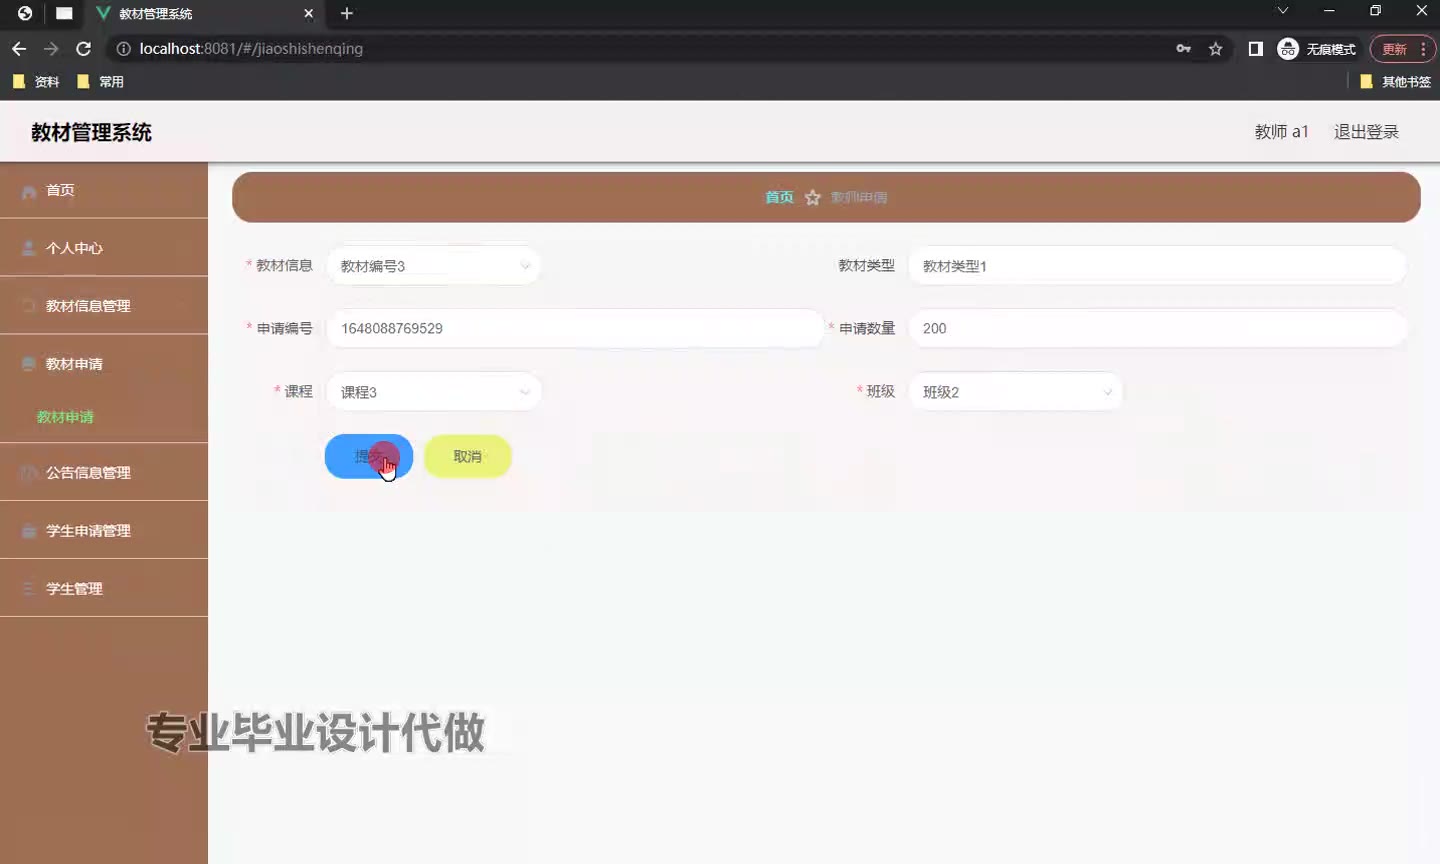This screenshot has height=864, width=1440.
Task: Click the person icon beside 个人中心
Action: [29, 248]
